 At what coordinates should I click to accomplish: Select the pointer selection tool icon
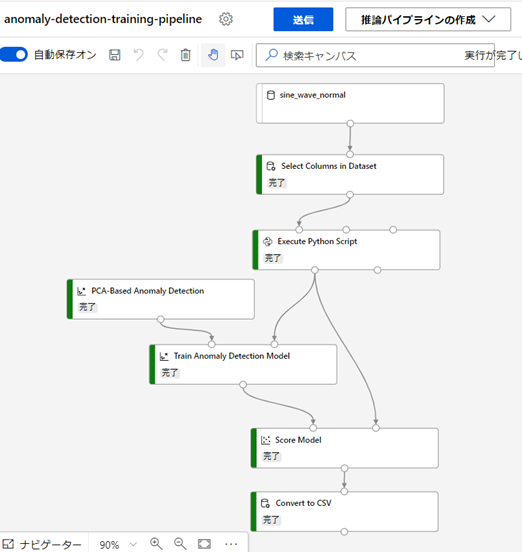237,55
